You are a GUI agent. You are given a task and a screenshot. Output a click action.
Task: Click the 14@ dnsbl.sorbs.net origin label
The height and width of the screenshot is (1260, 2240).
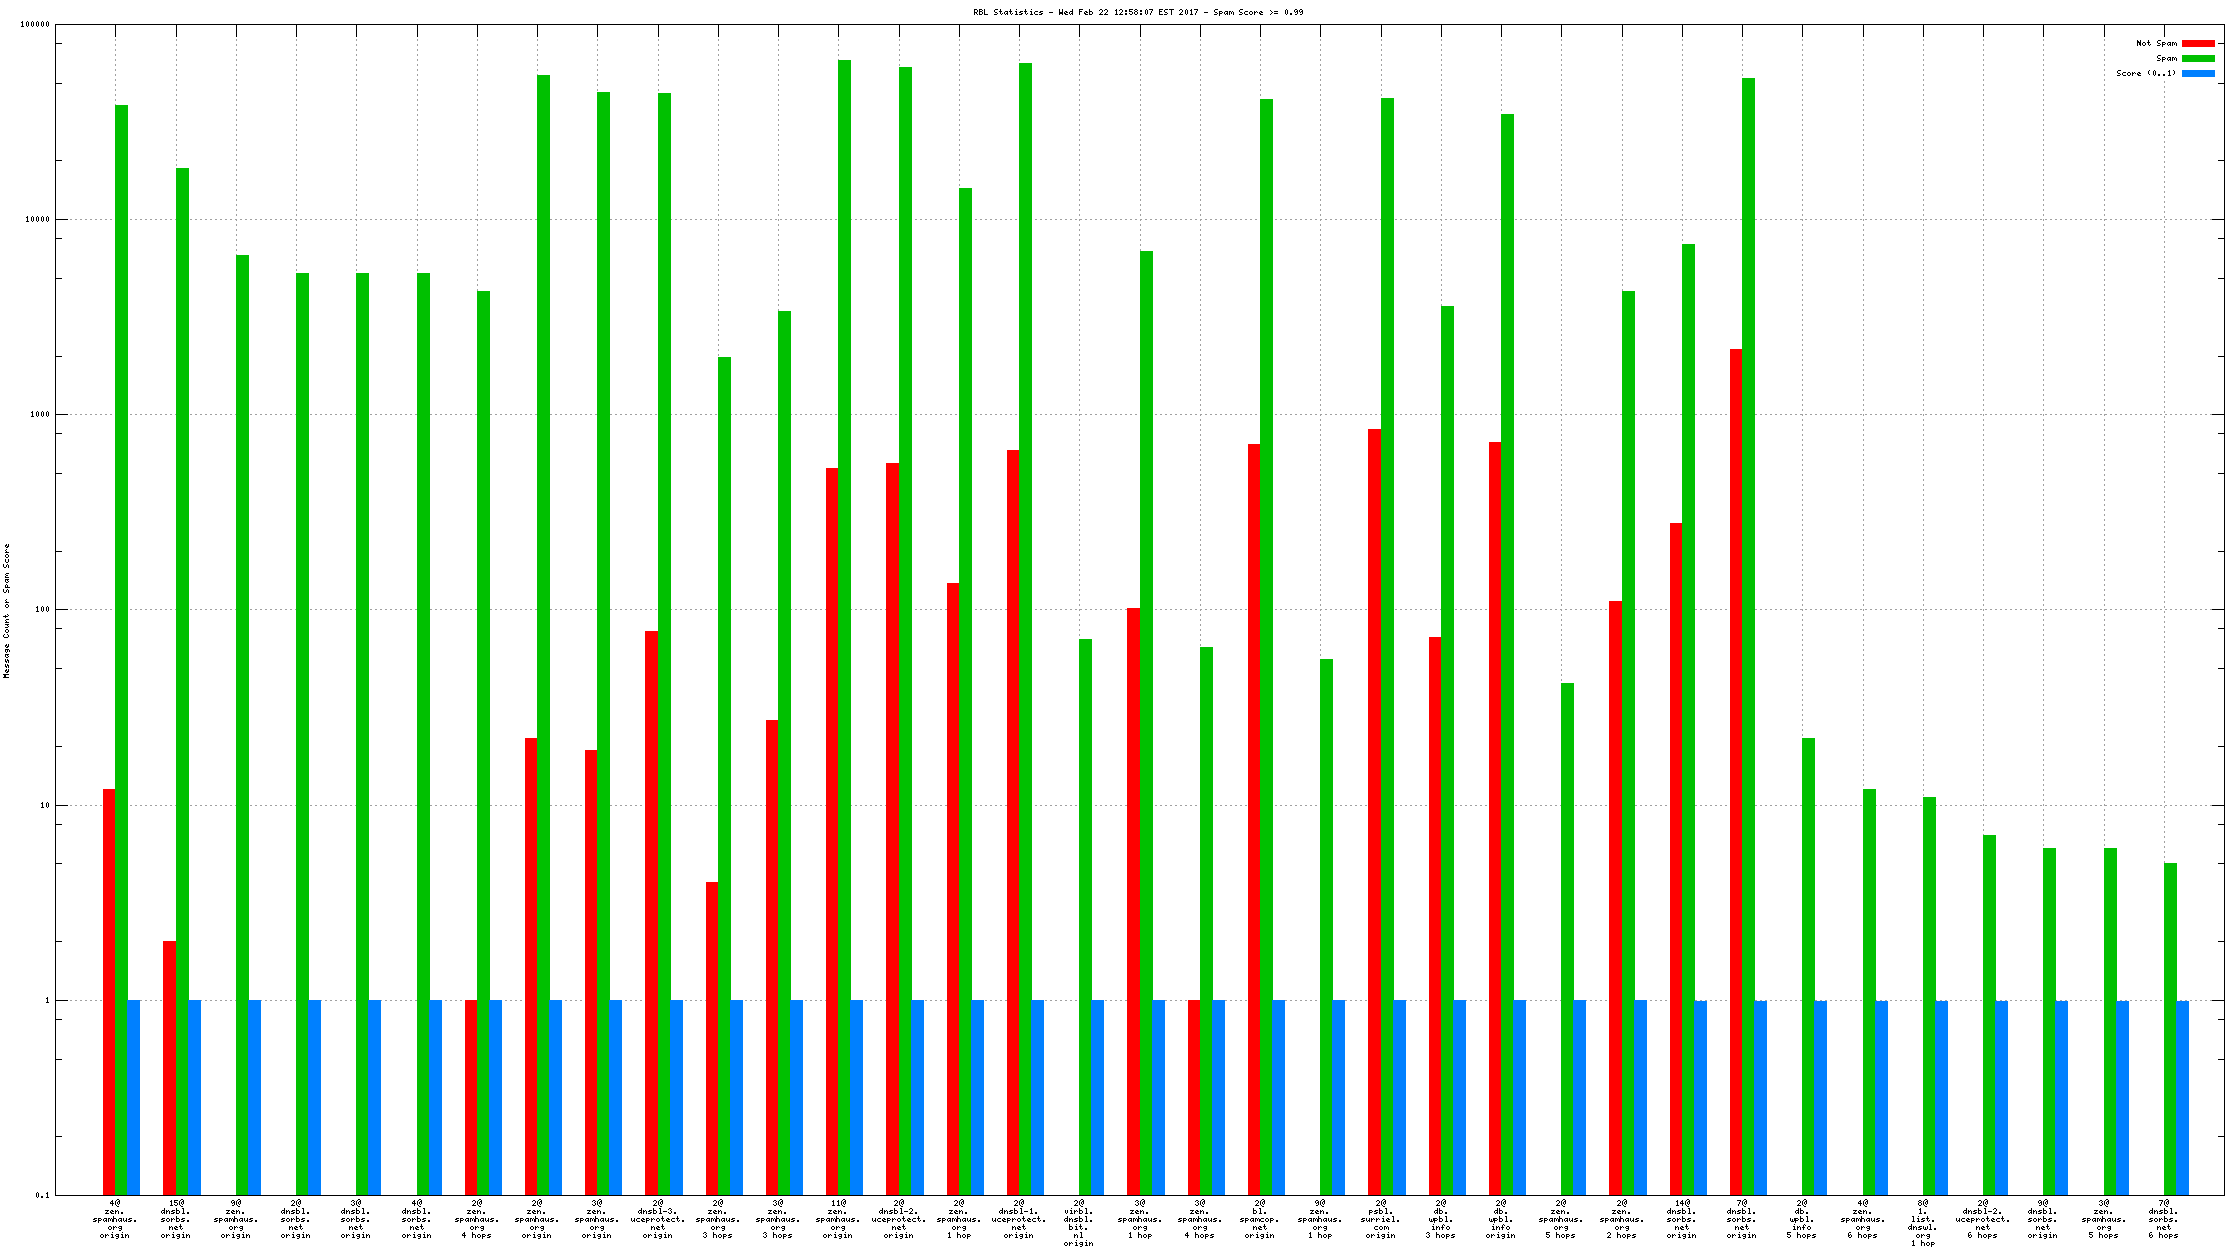(x=1681, y=1219)
